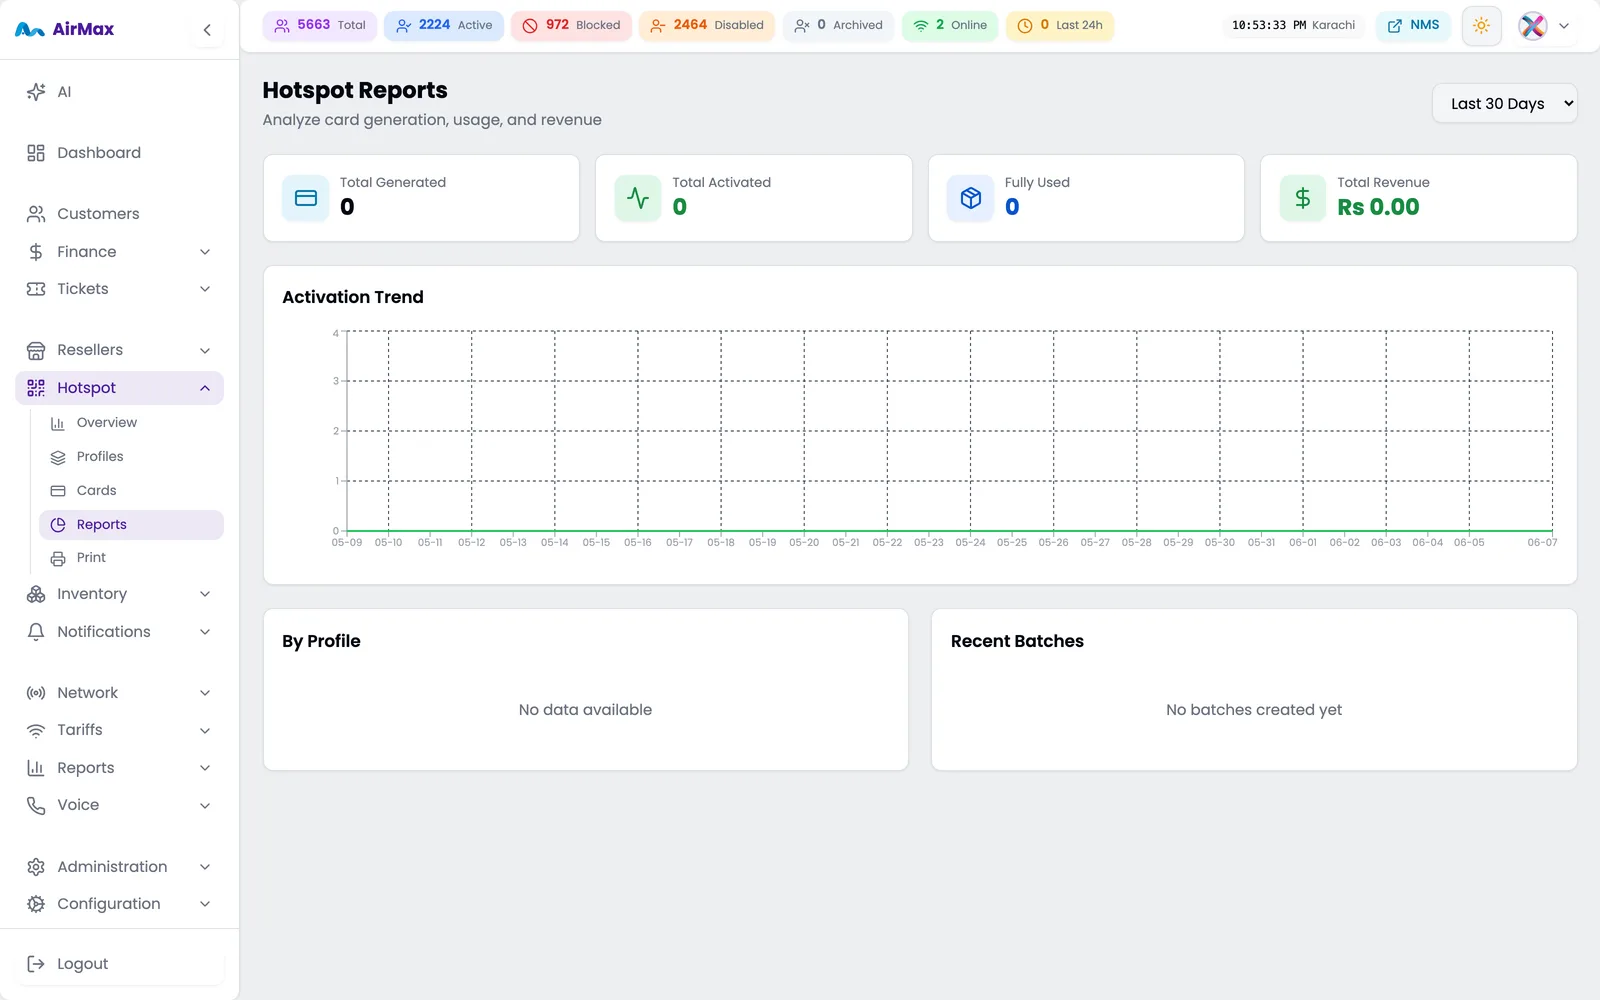Click the Finance dollar icon
Image resolution: width=1600 pixels, height=1000 pixels.
(x=36, y=252)
